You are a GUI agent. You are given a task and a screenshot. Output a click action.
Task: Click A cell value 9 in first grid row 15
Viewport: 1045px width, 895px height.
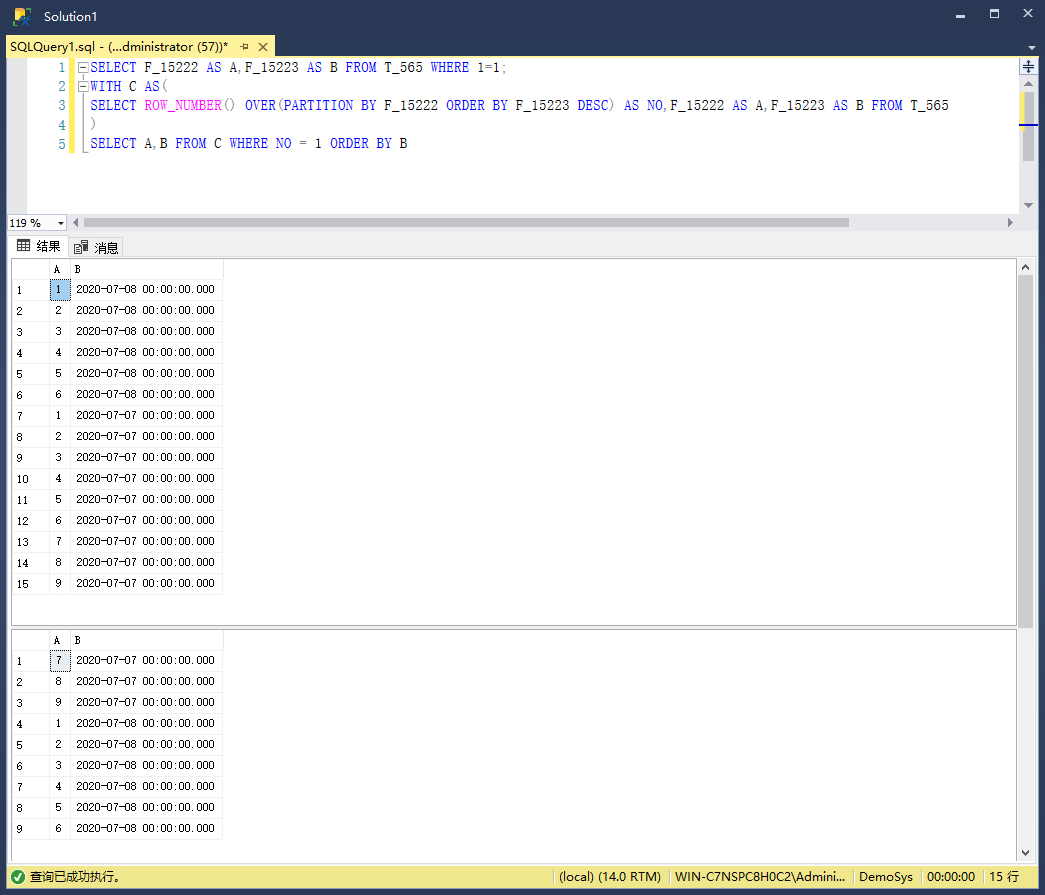(x=60, y=584)
